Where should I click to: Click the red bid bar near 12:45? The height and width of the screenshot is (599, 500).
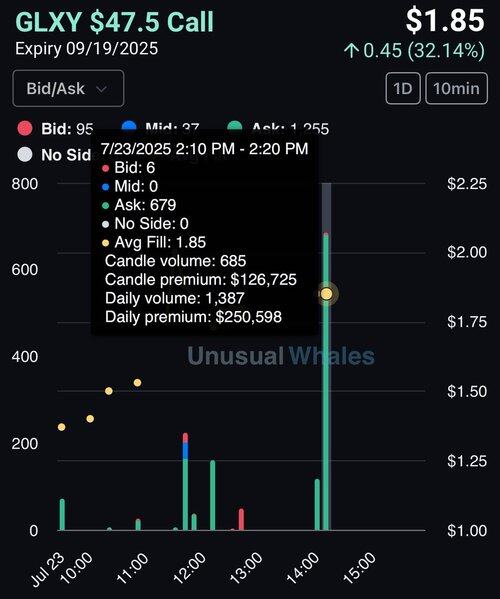pos(241,520)
